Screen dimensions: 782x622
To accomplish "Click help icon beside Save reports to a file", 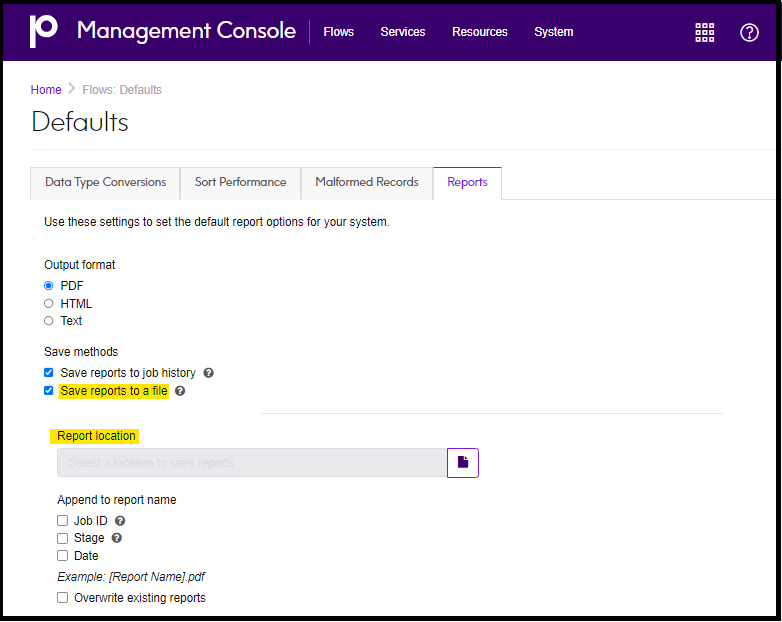I will point(181,391).
